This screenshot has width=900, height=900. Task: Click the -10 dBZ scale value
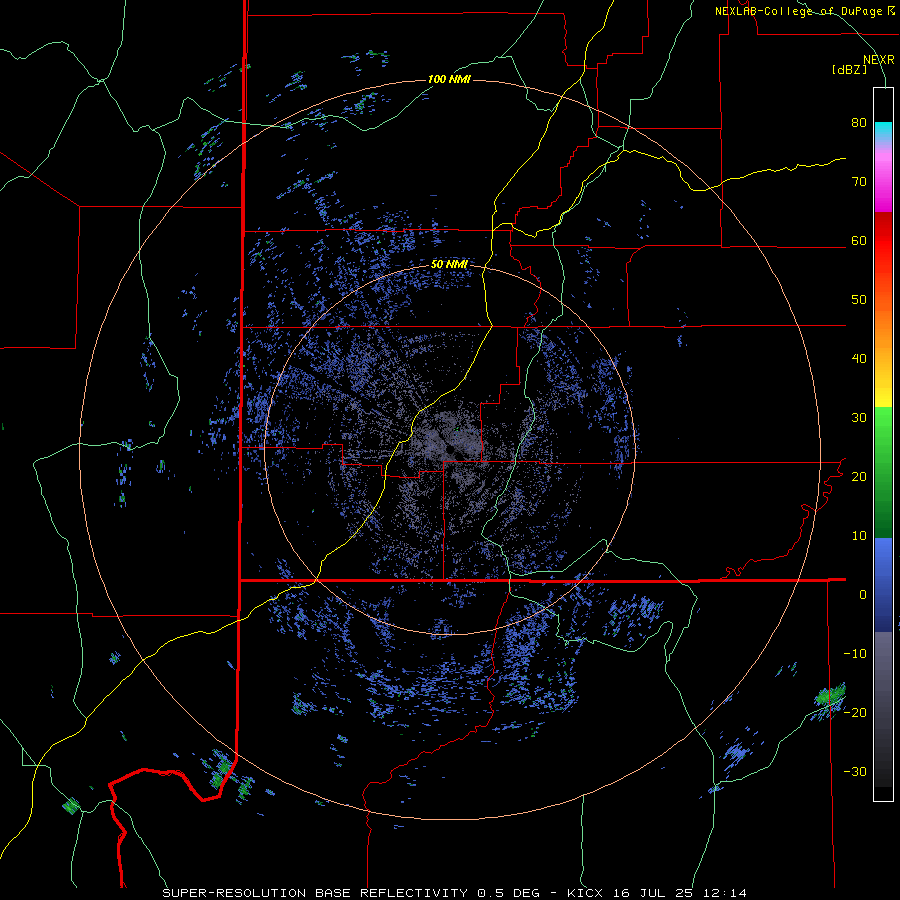(855, 654)
